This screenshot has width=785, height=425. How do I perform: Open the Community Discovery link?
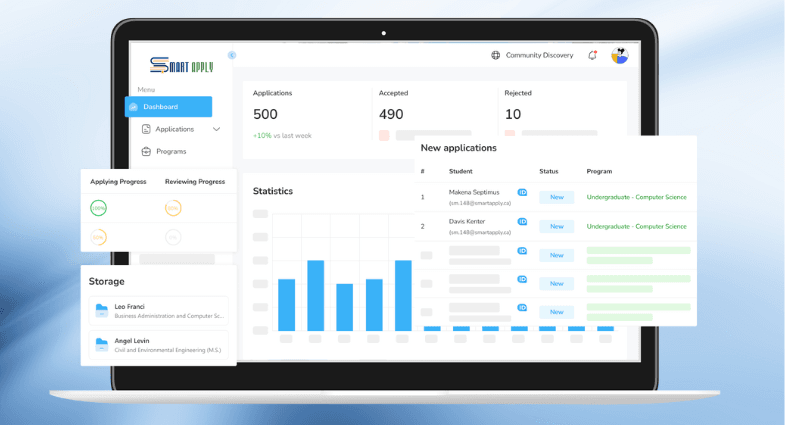539,55
